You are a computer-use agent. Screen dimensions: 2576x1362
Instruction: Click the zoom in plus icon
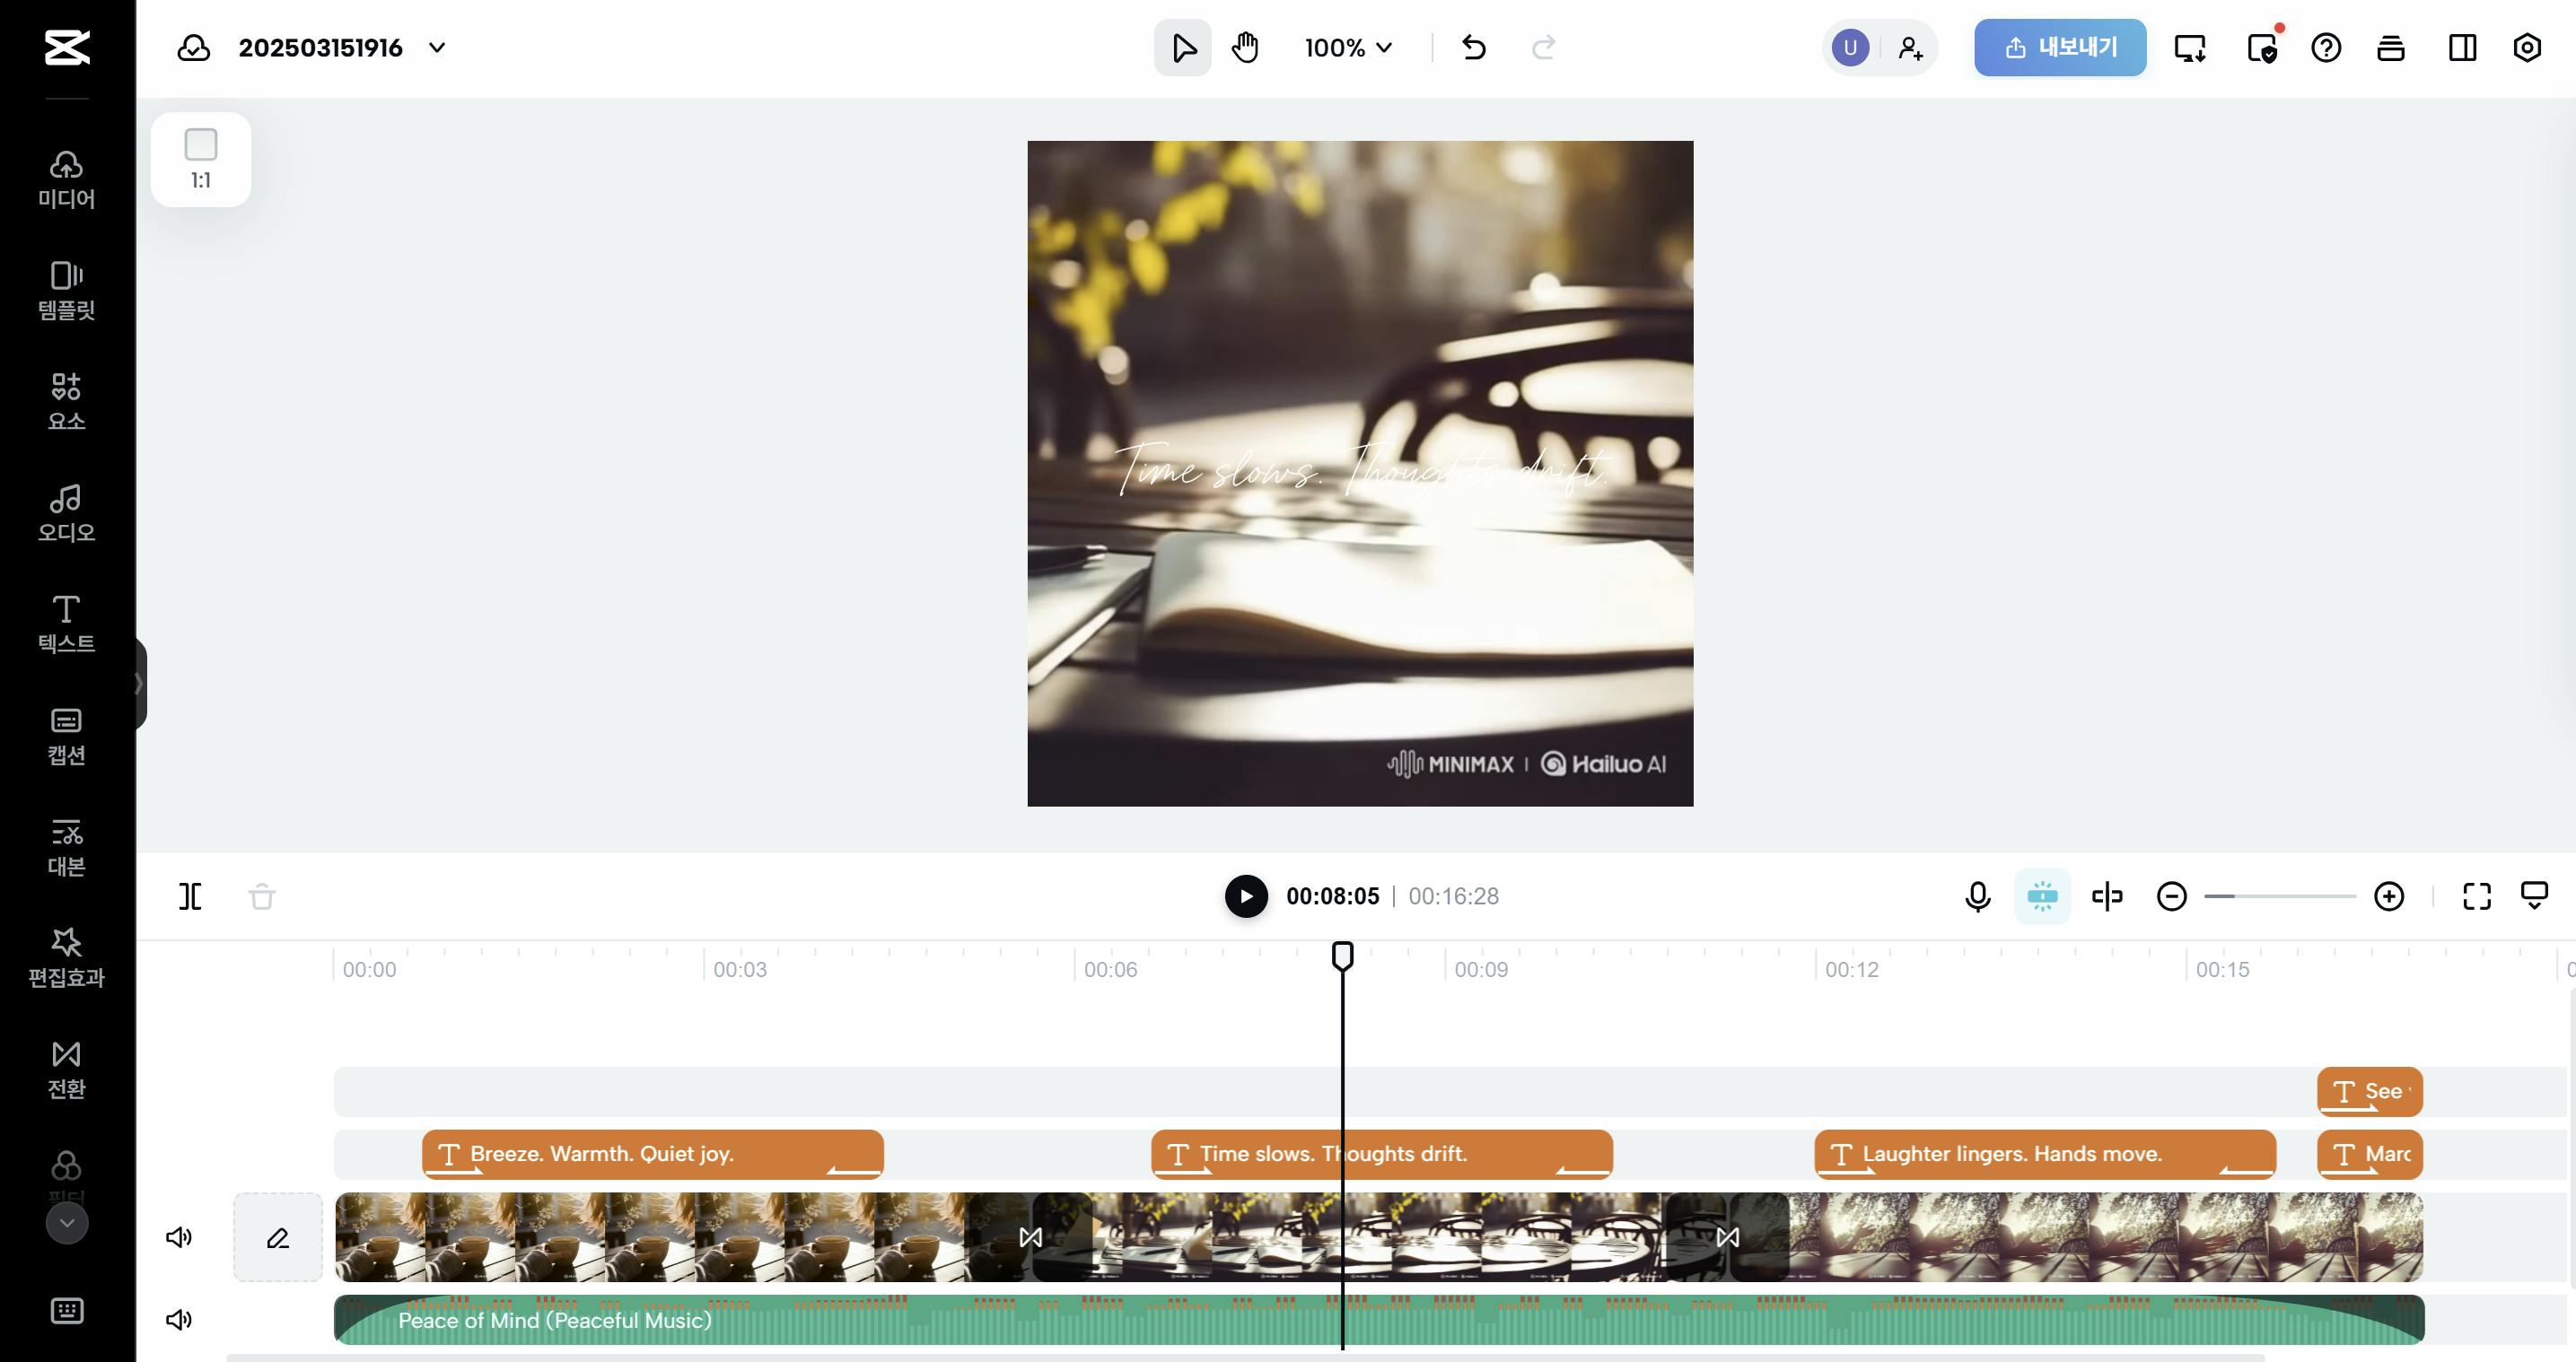tap(2389, 896)
